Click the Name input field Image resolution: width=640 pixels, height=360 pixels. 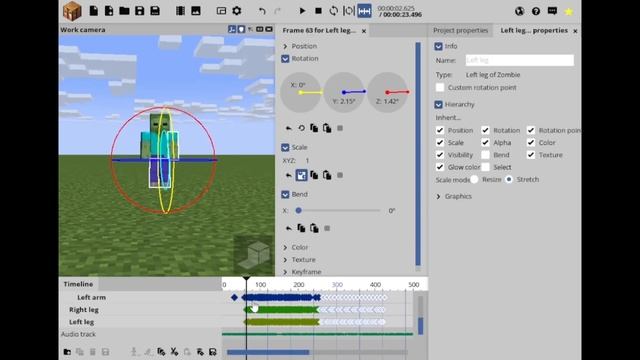520,60
